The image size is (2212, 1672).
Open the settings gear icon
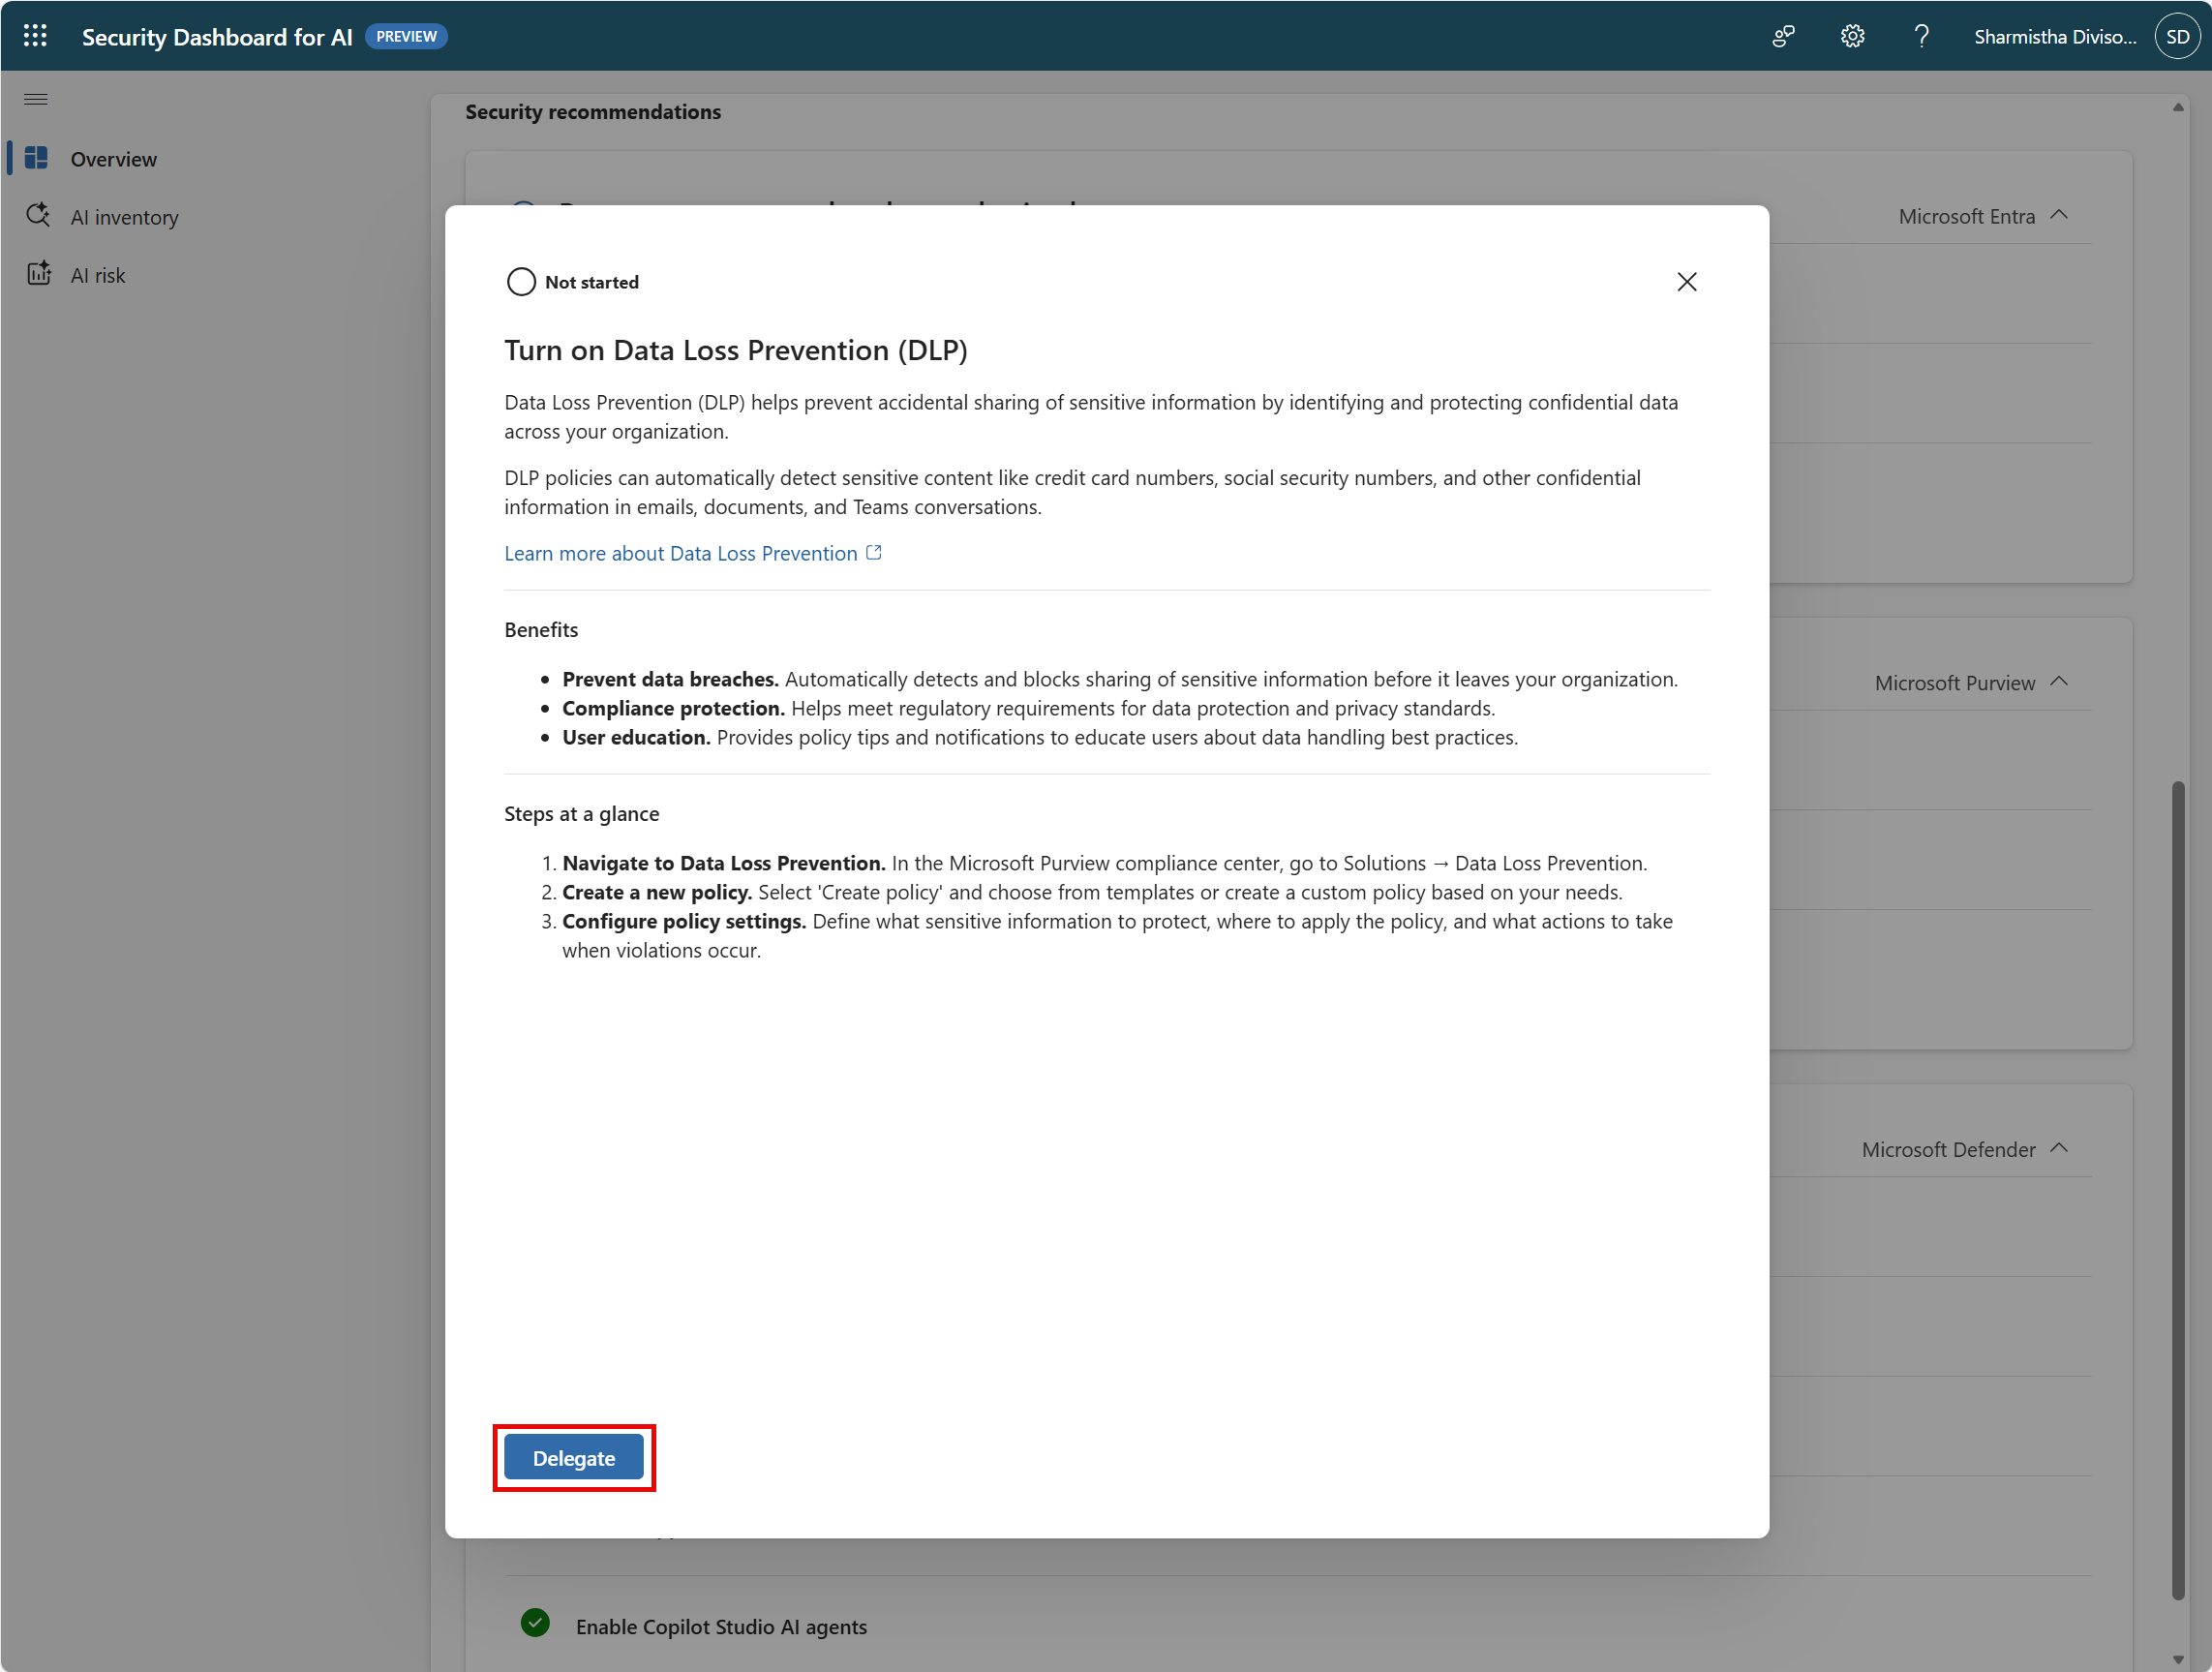[x=1852, y=36]
